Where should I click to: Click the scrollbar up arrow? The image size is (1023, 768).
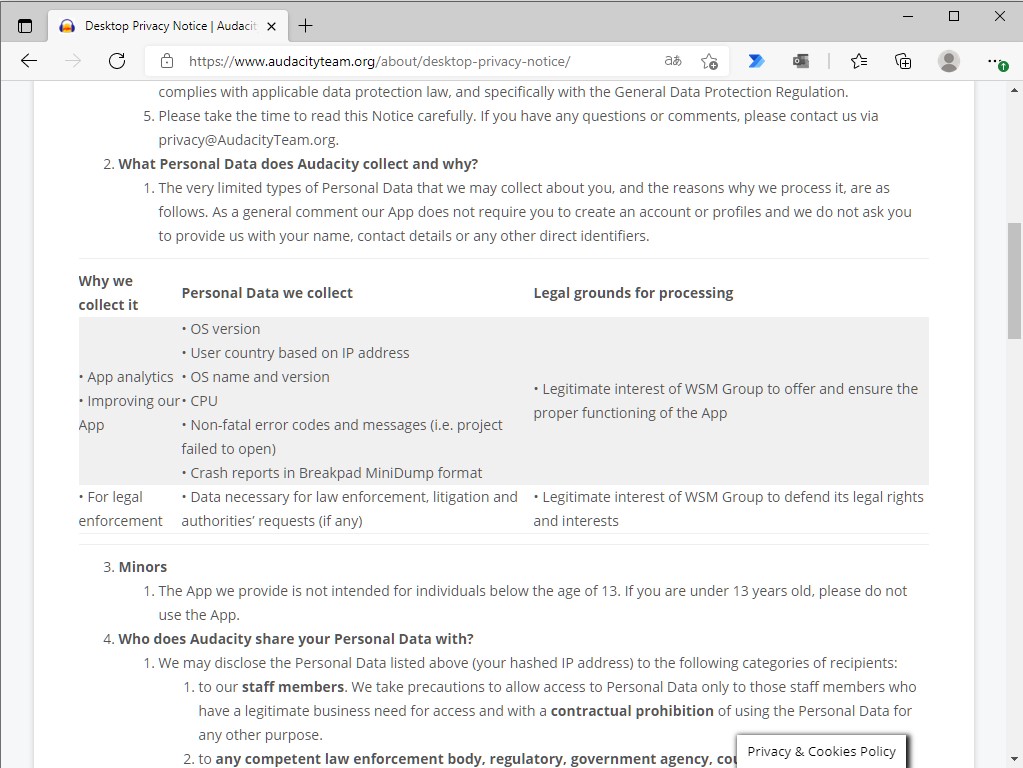(1014, 90)
